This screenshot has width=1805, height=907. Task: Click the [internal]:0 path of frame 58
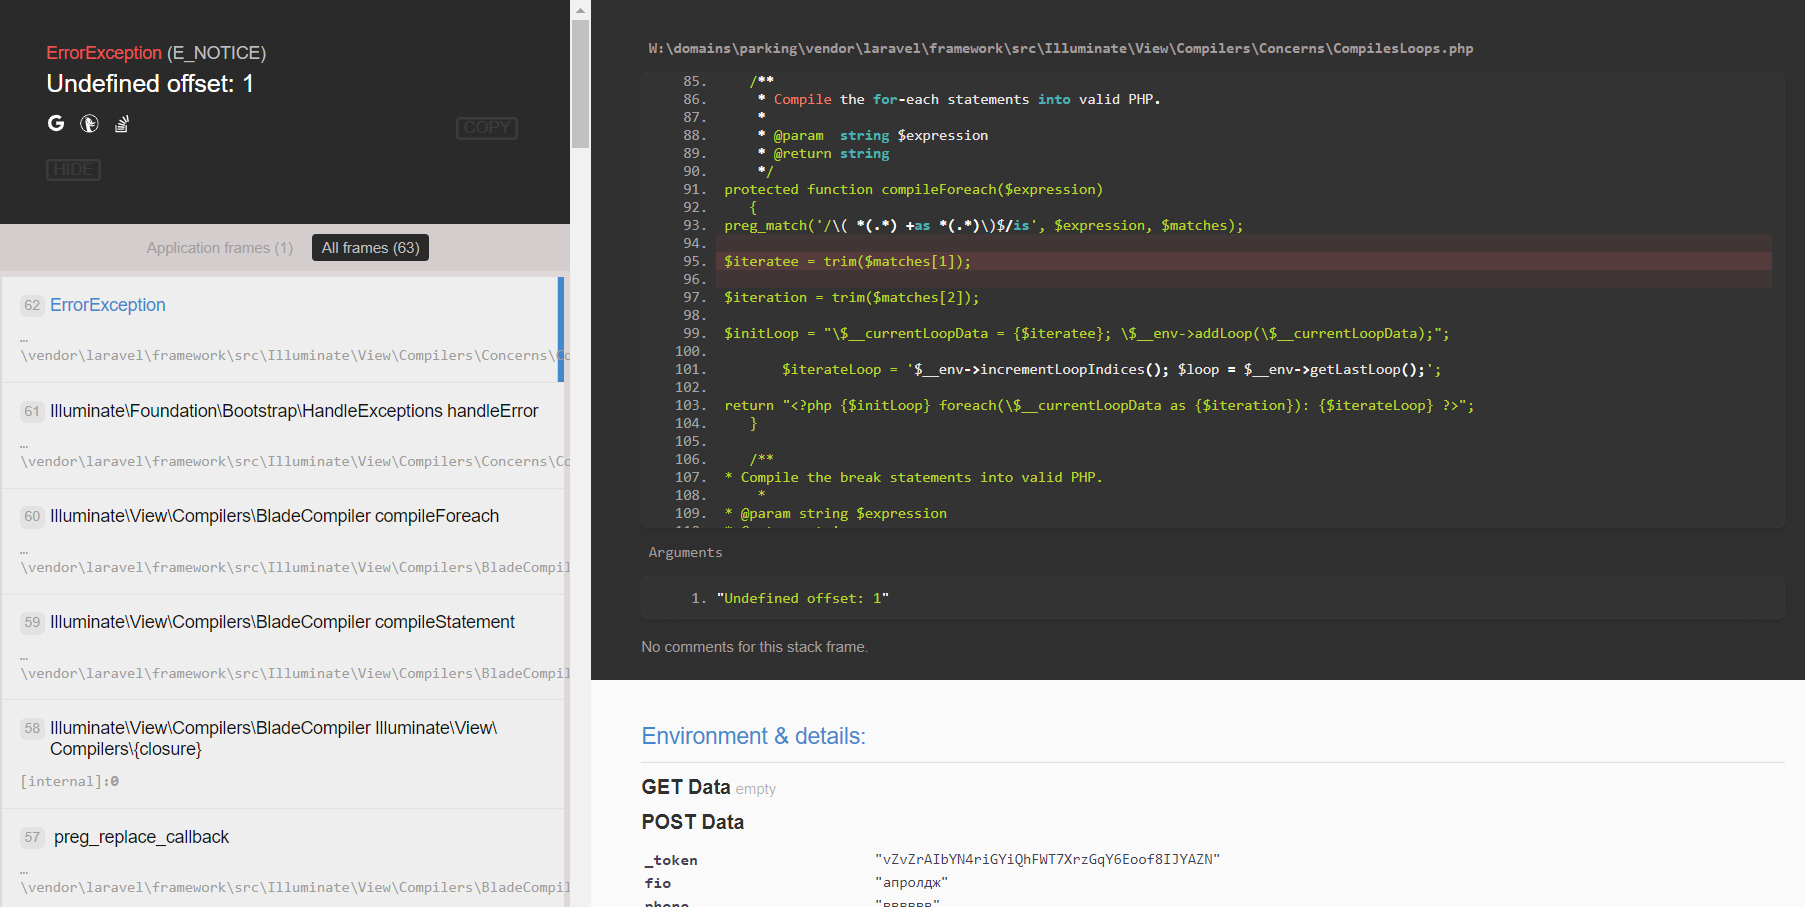tap(69, 782)
